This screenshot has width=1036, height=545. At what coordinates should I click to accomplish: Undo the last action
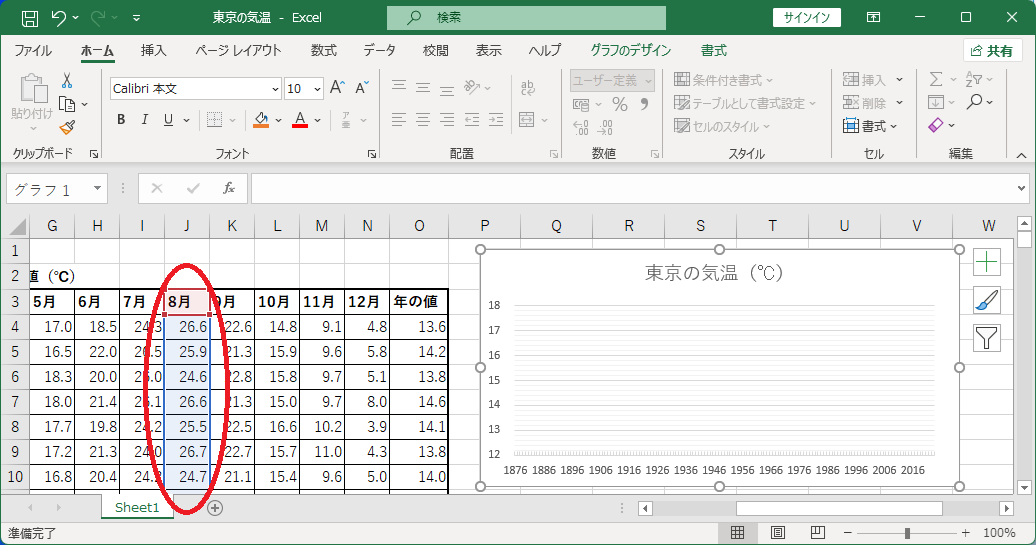pos(58,18)
